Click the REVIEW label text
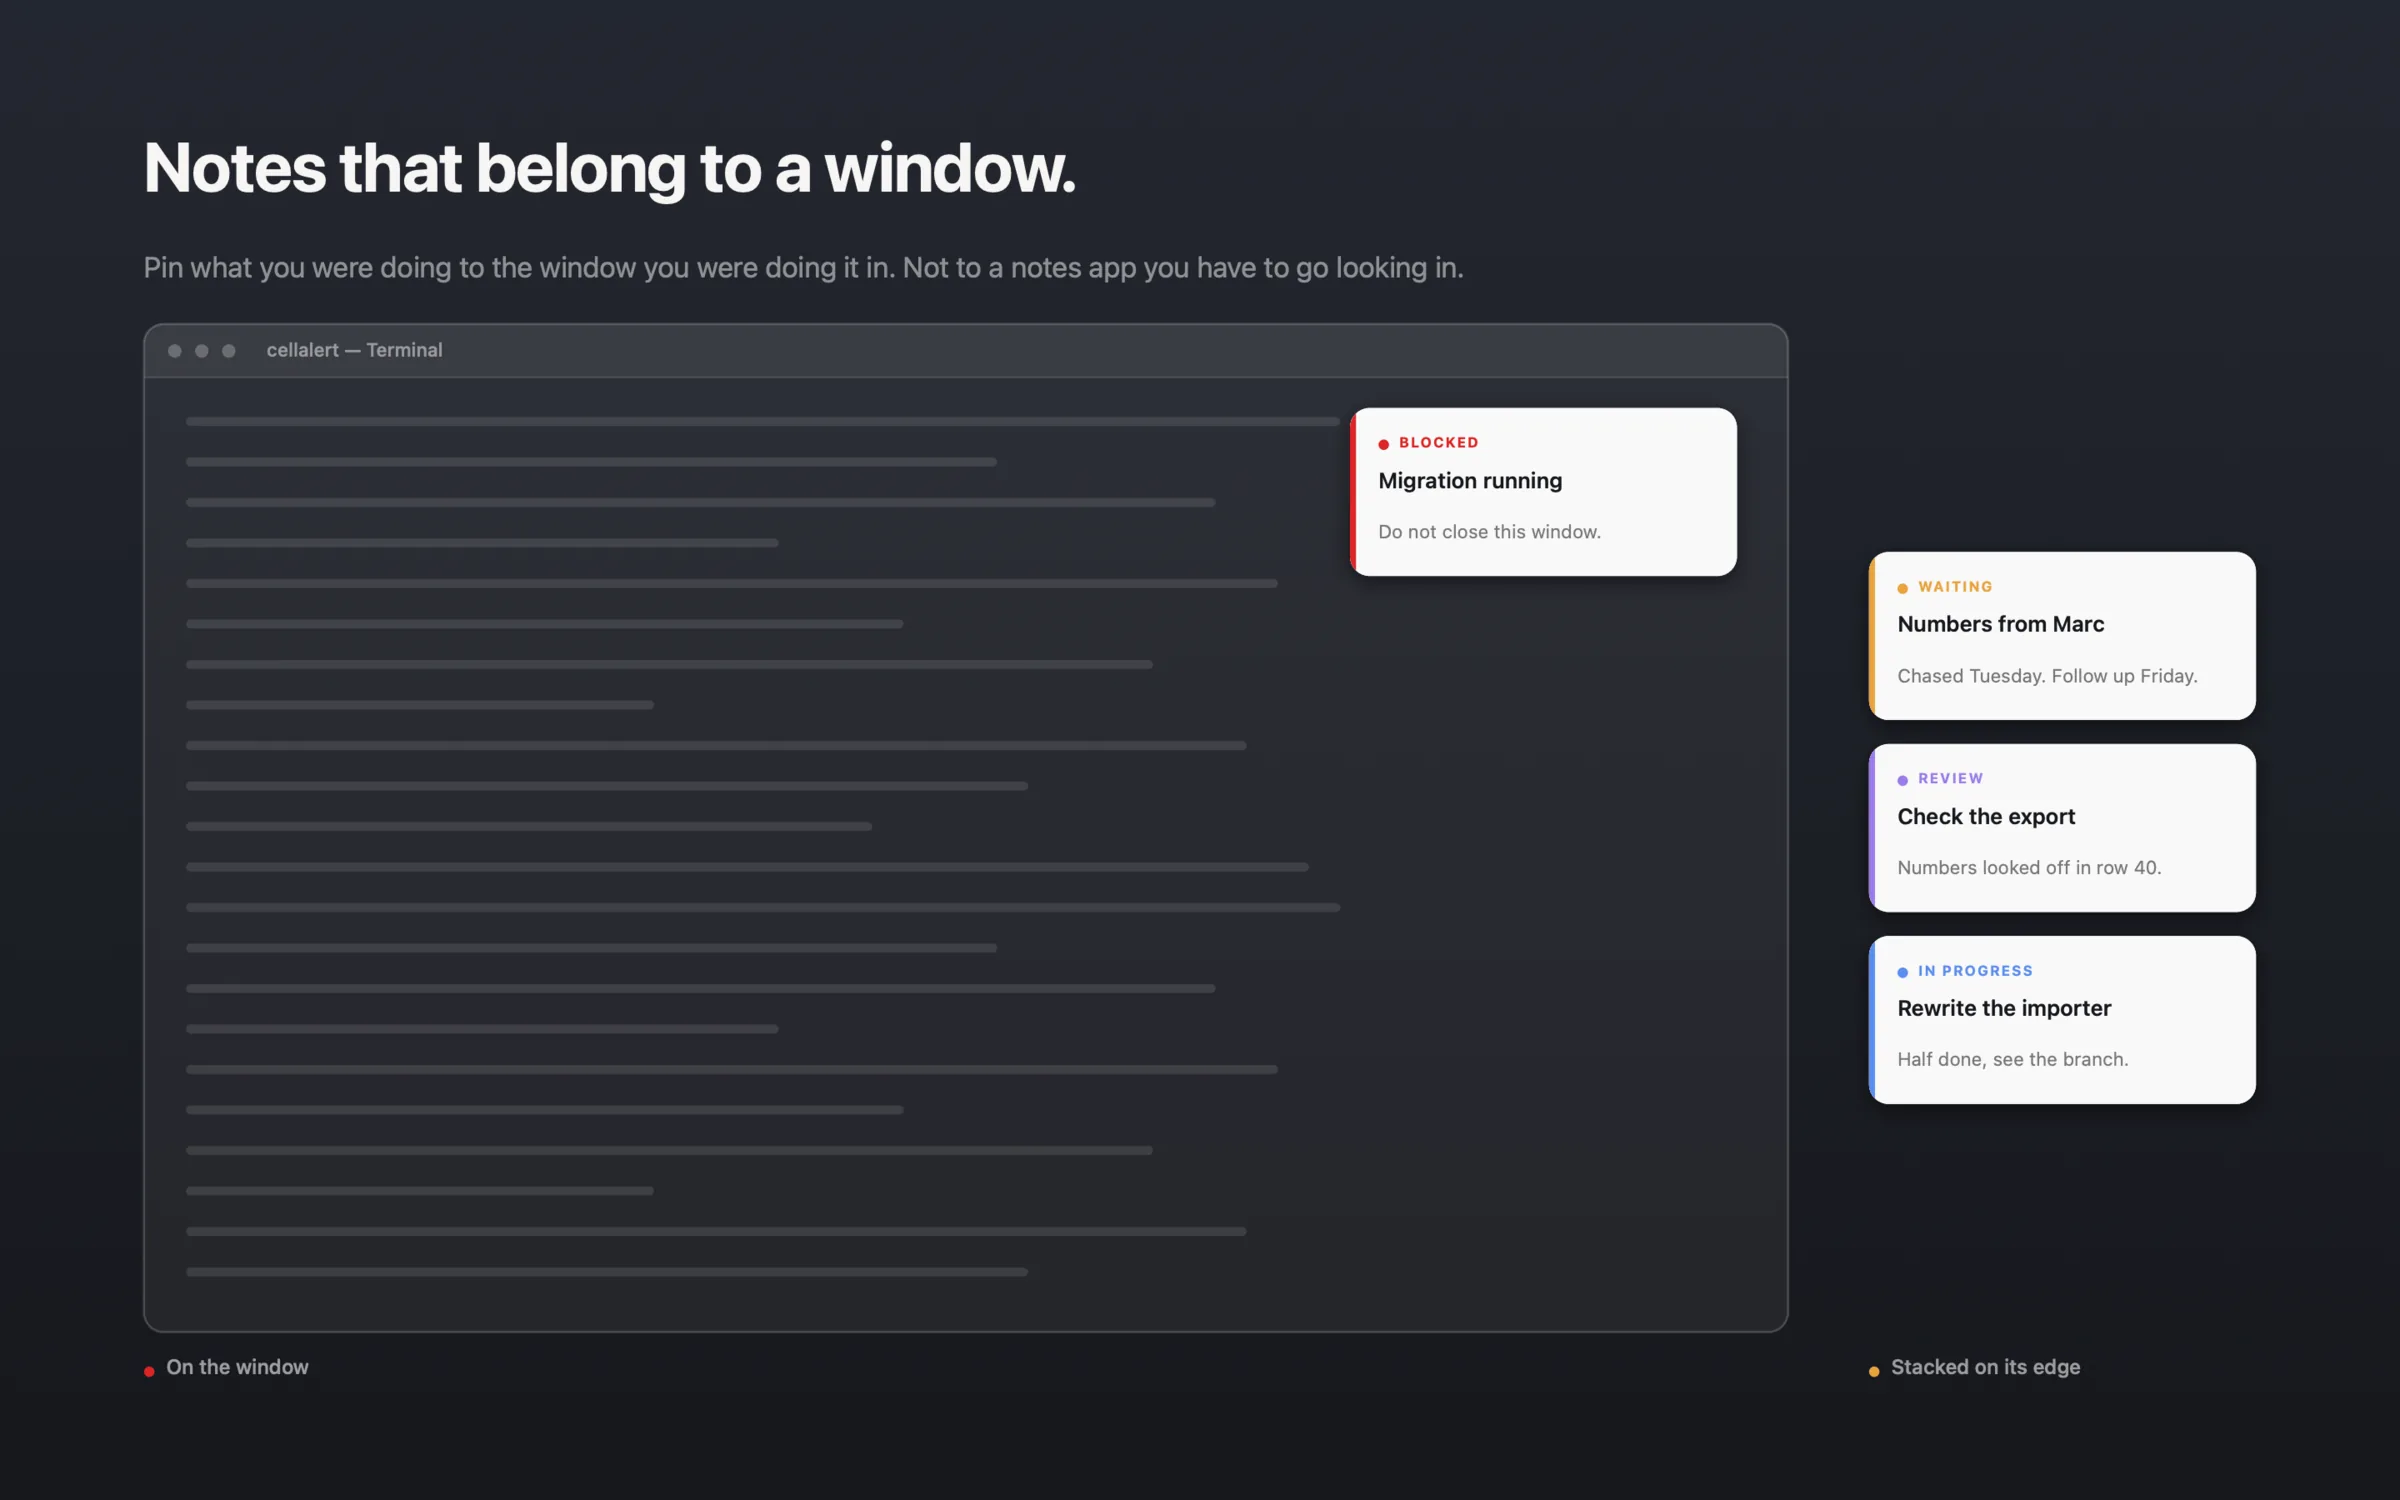This screenshot has width=2400, height=1500. [1950, 778]
